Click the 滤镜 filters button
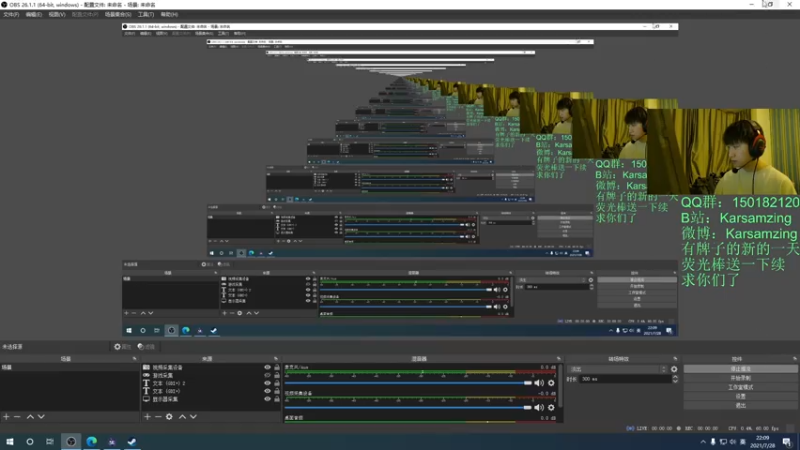 click(x=146, y=346)
